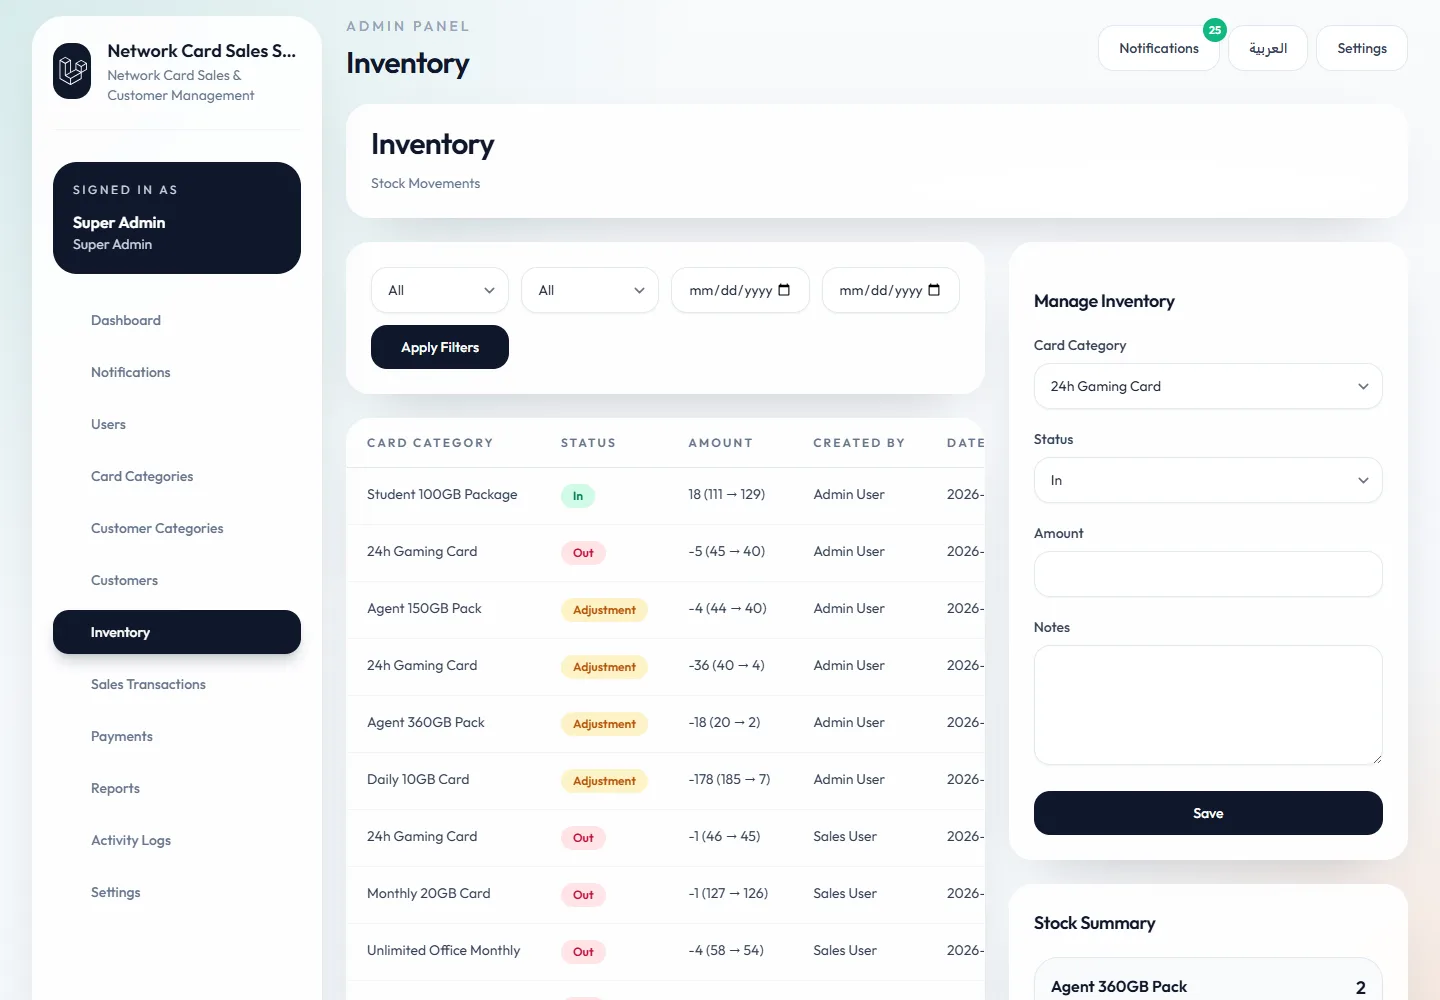The width and height of the screenshot is (1440, 1000).
Task: Click the Created By column header
Action: pos(859,443)
